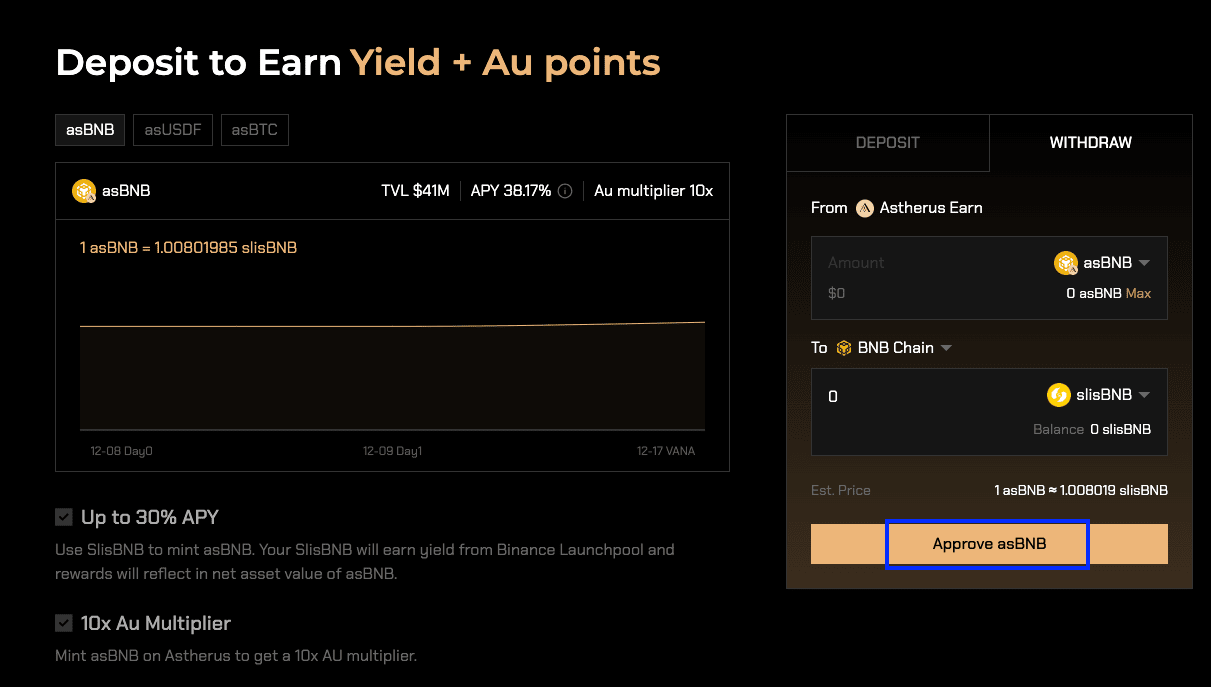Switch to the DEPOSIT tab
Screen dimensions: 1211x687
pos(887,143)
